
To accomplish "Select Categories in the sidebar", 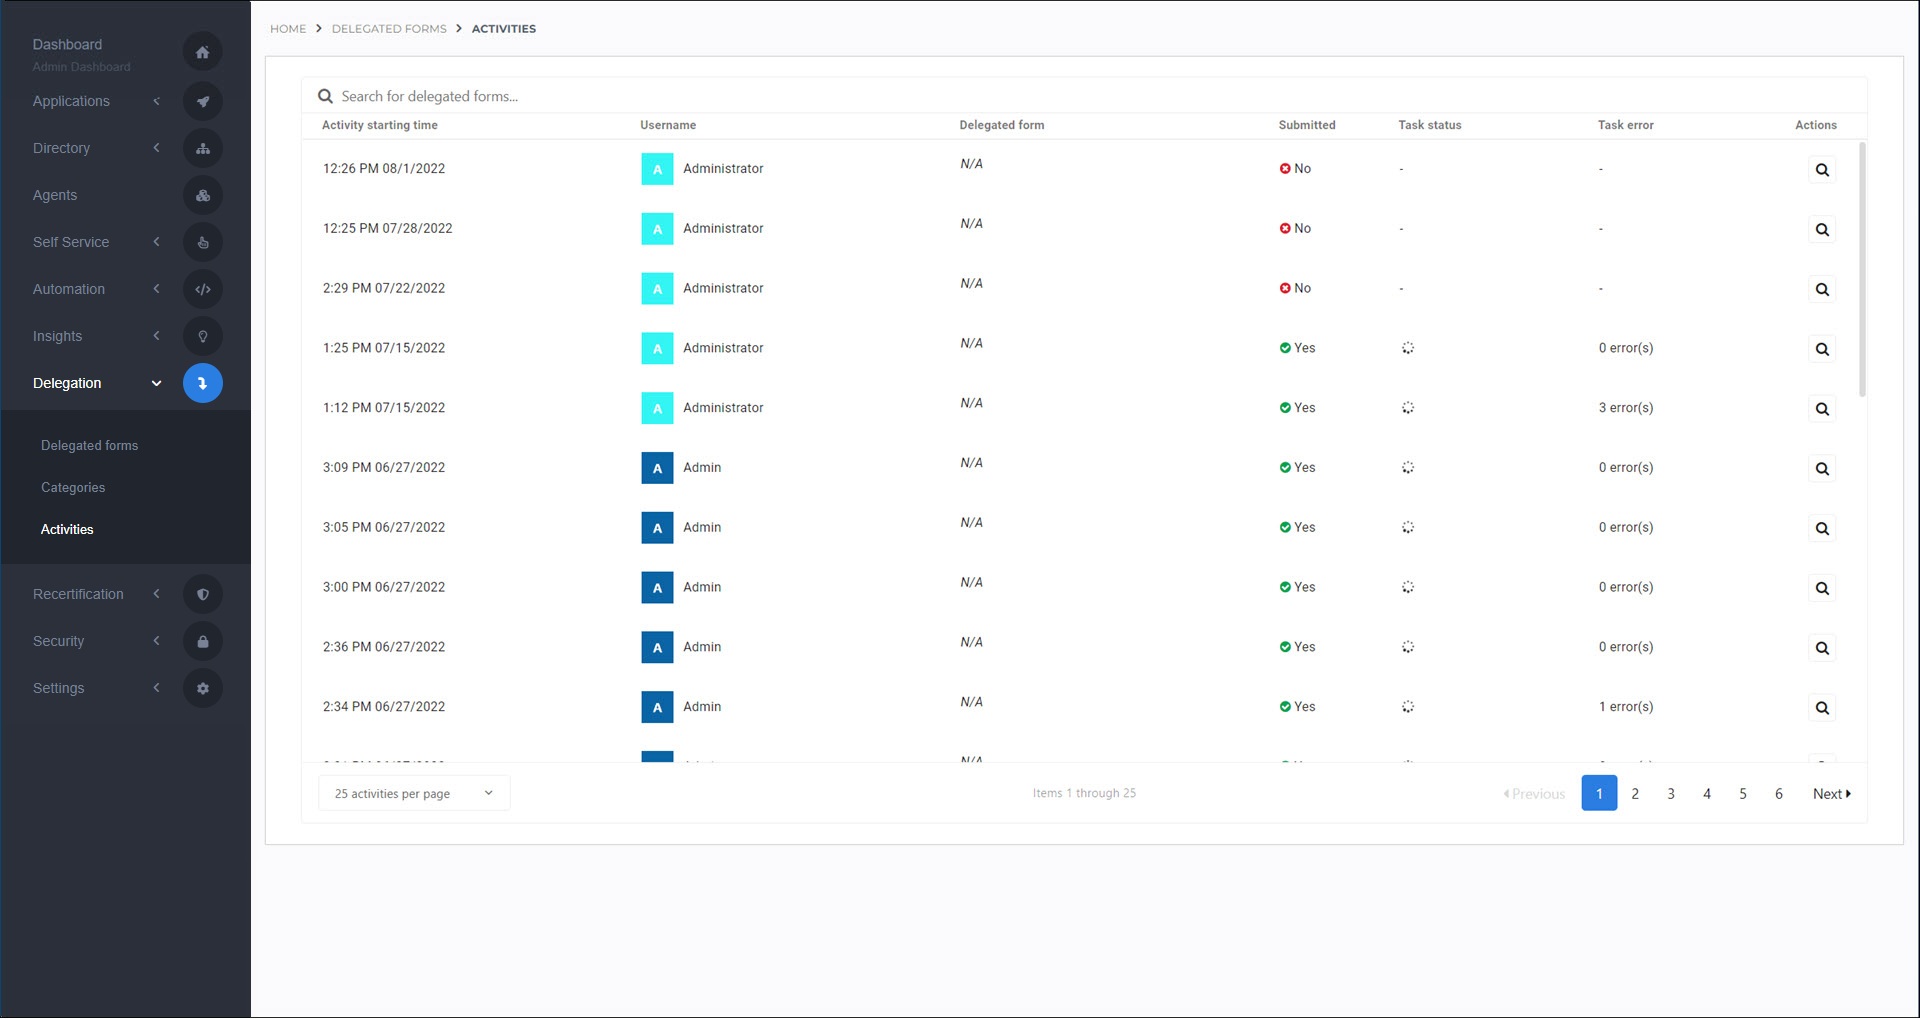I will point(73,487).
